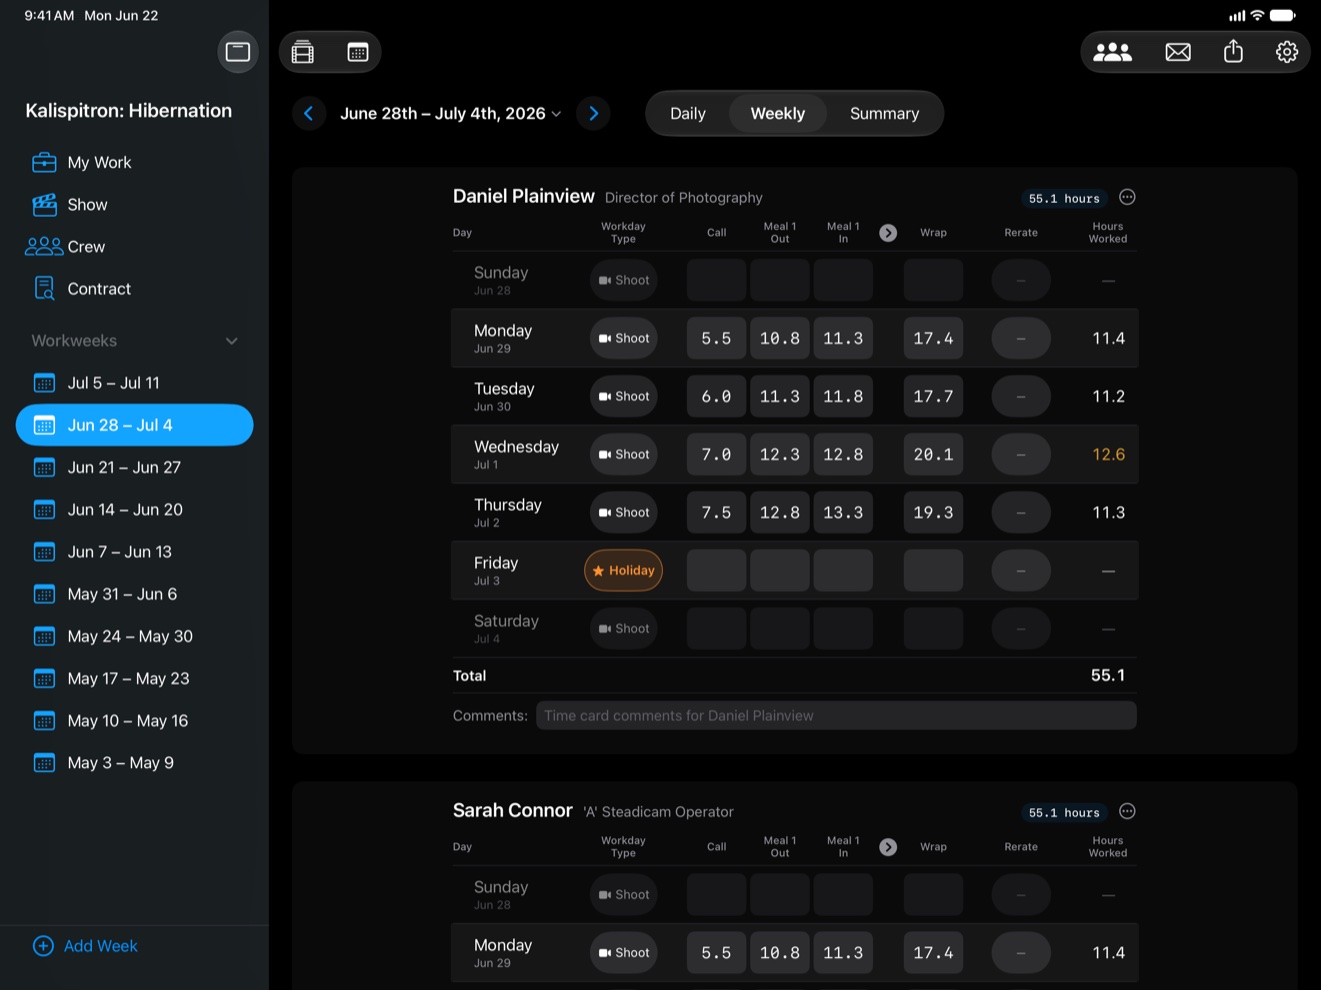Switch to the Summary tab
1321x990 pixels.
(884, 113)
